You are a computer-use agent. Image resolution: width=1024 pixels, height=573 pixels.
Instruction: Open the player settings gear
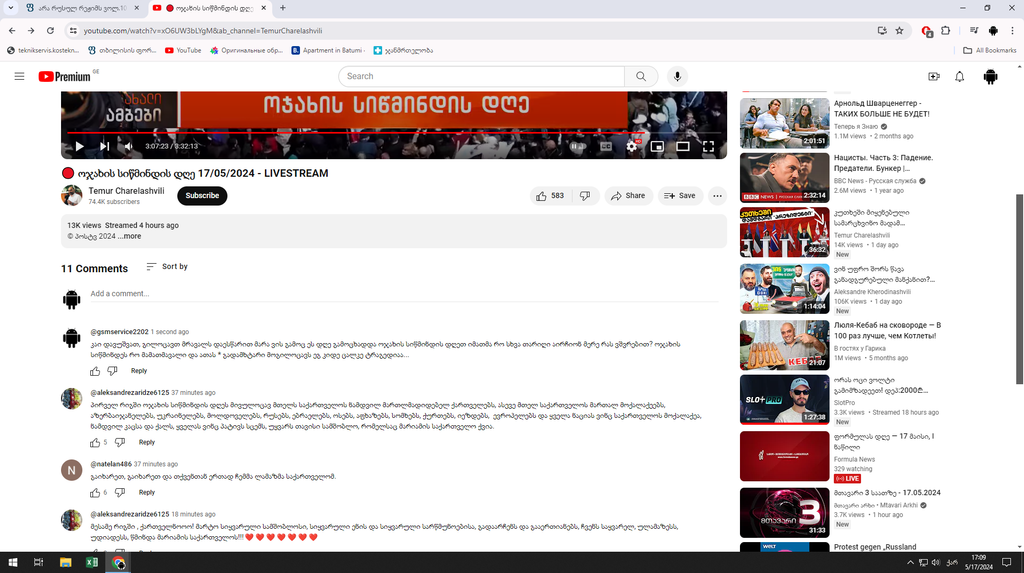click(x=632, y=146)
